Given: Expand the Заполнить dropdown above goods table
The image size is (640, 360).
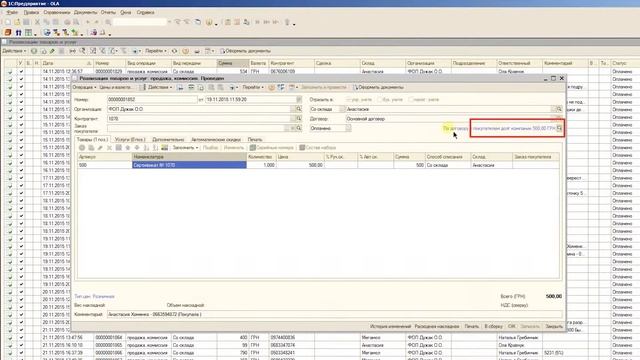Looking at the screenshot, I should coord(185,148).
